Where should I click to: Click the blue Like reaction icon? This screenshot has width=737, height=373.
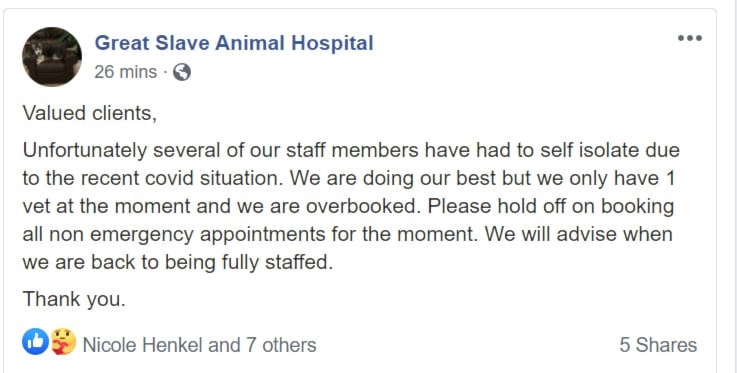click(x=35, y=342)
